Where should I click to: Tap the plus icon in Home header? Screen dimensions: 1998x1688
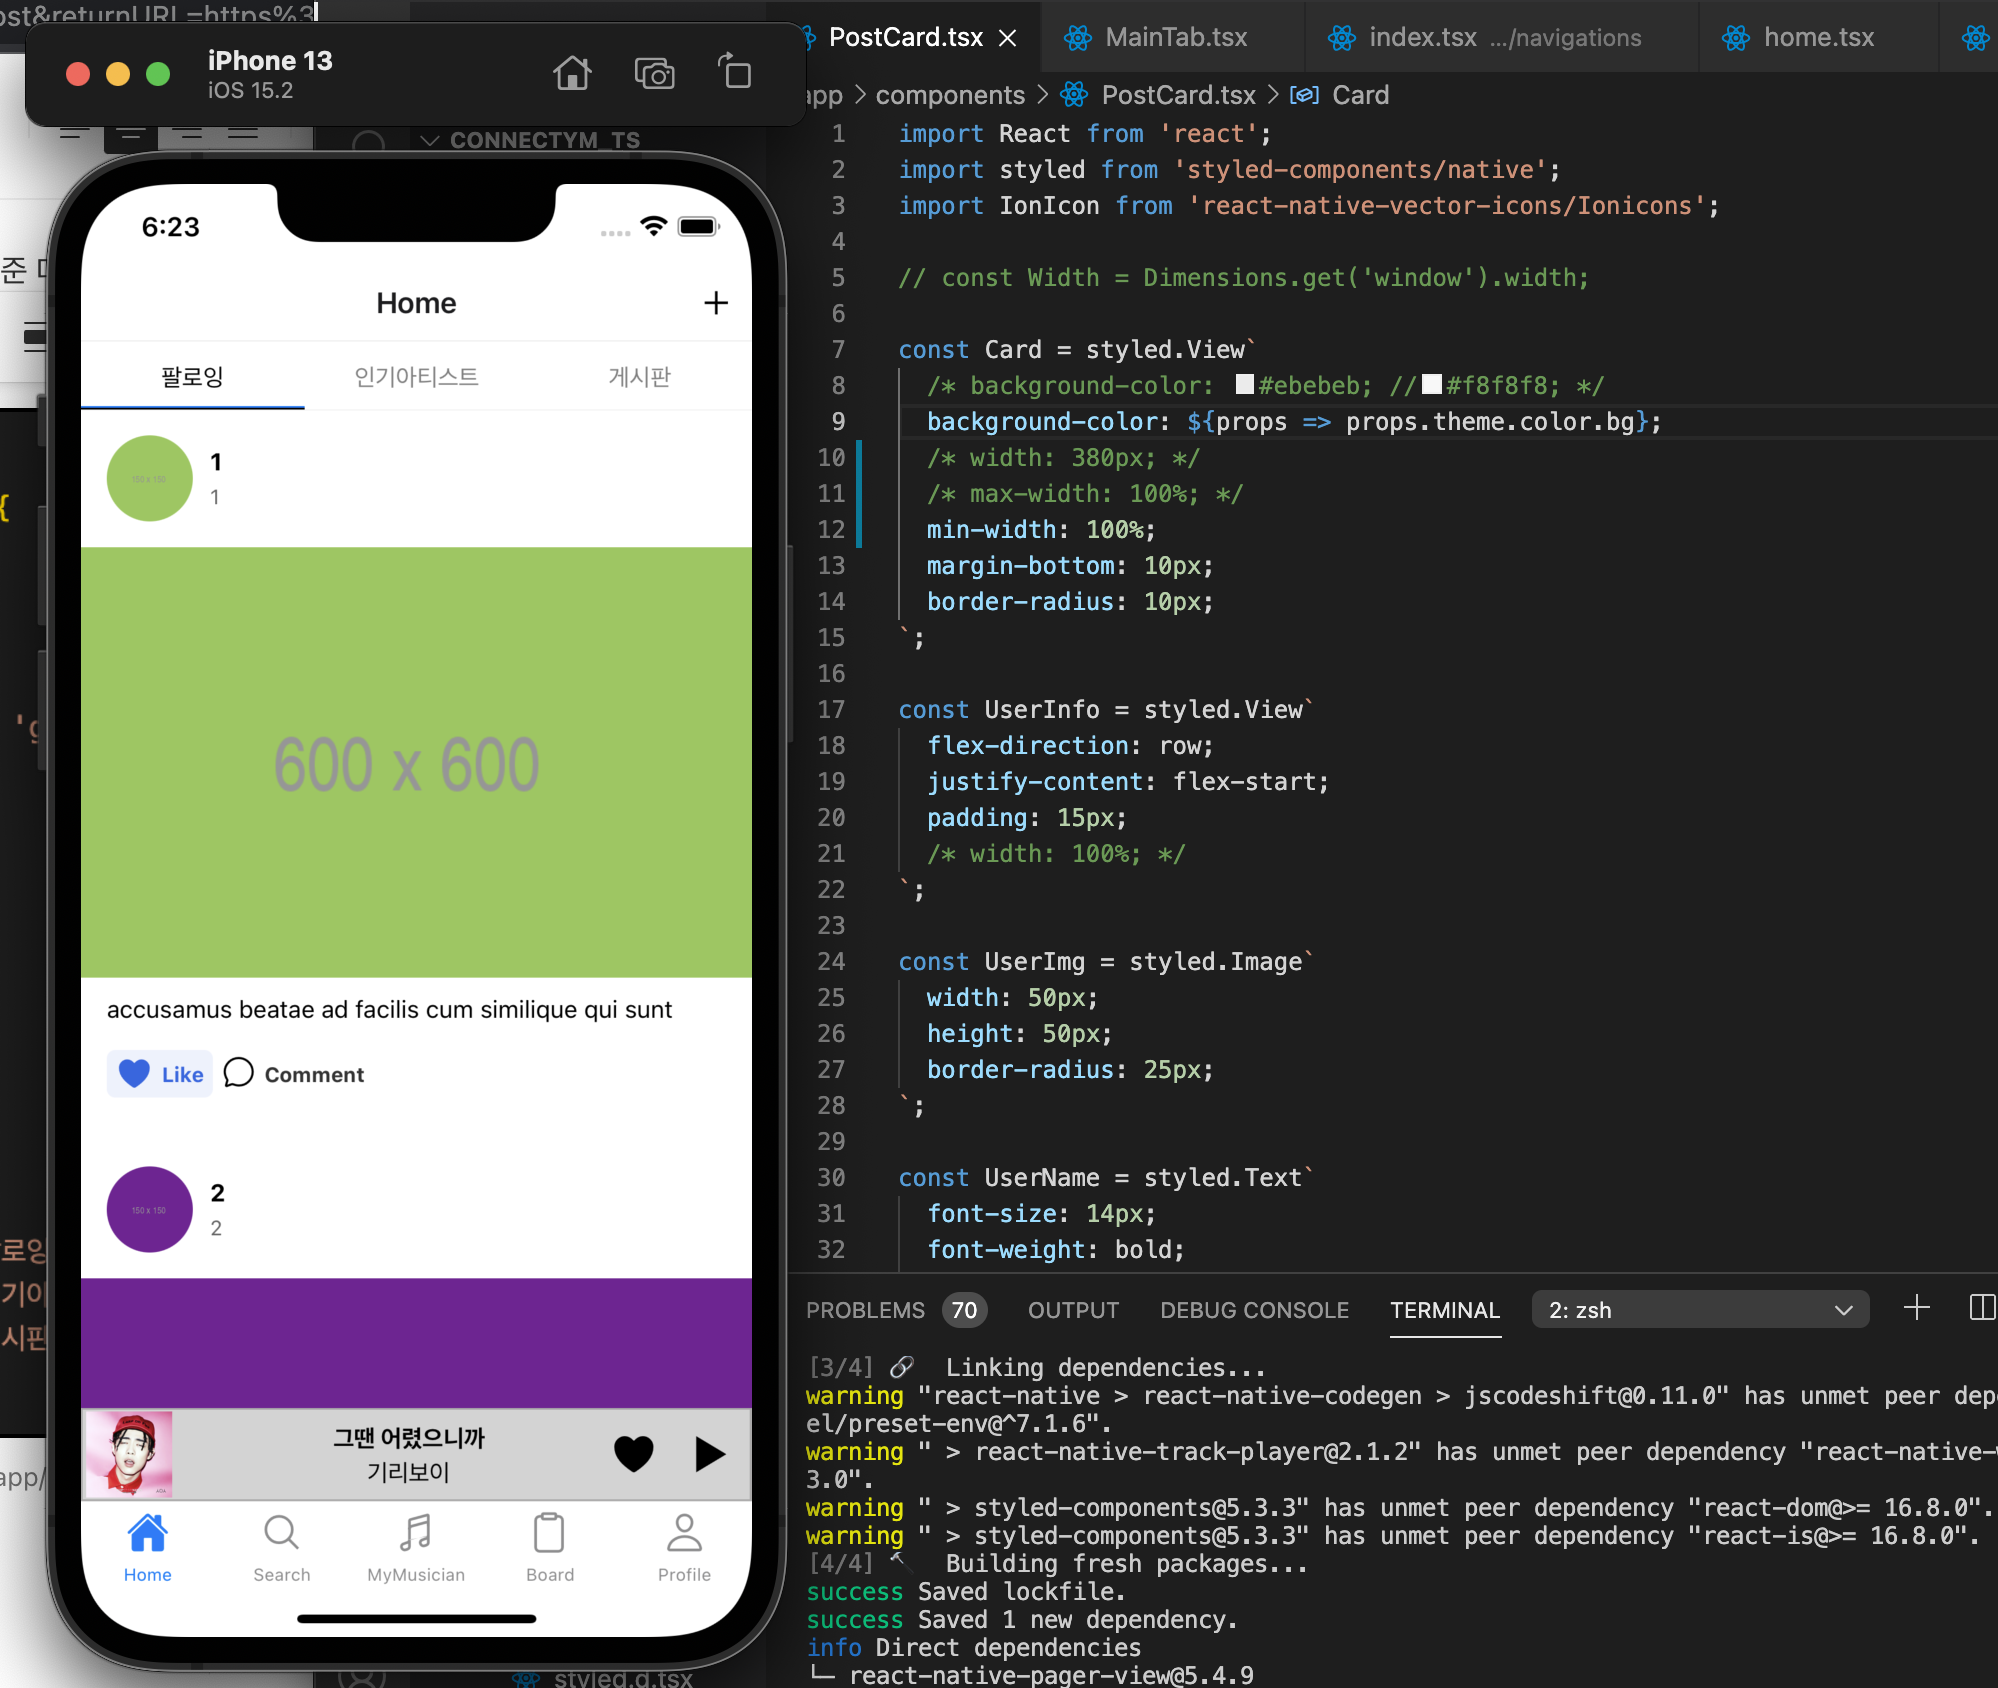[x=715, y=303]
